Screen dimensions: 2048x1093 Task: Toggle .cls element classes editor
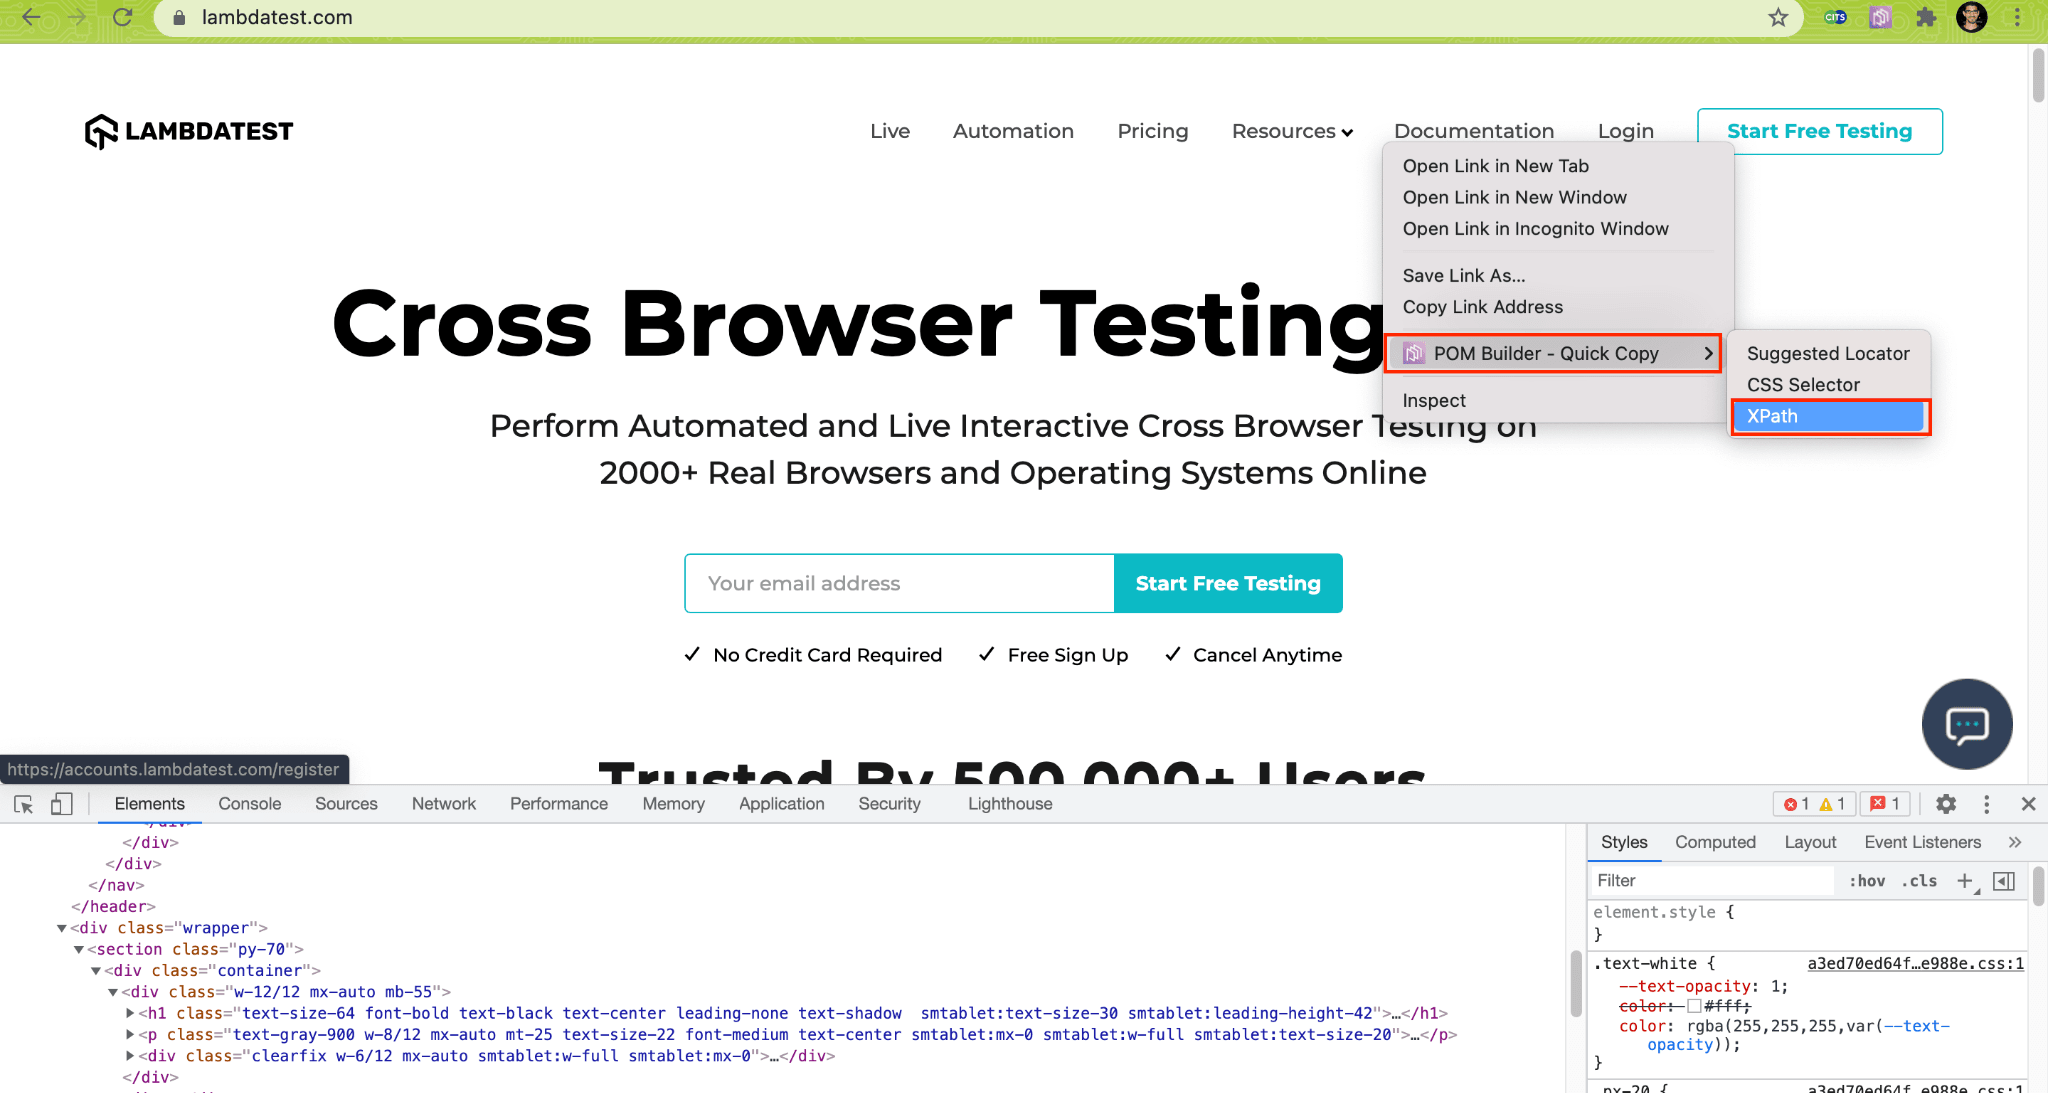coord(1918,881)
